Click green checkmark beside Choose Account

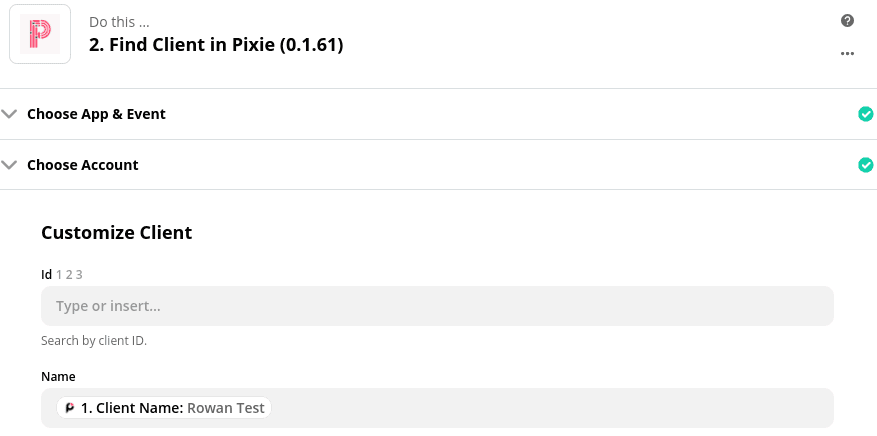[866, 165]
